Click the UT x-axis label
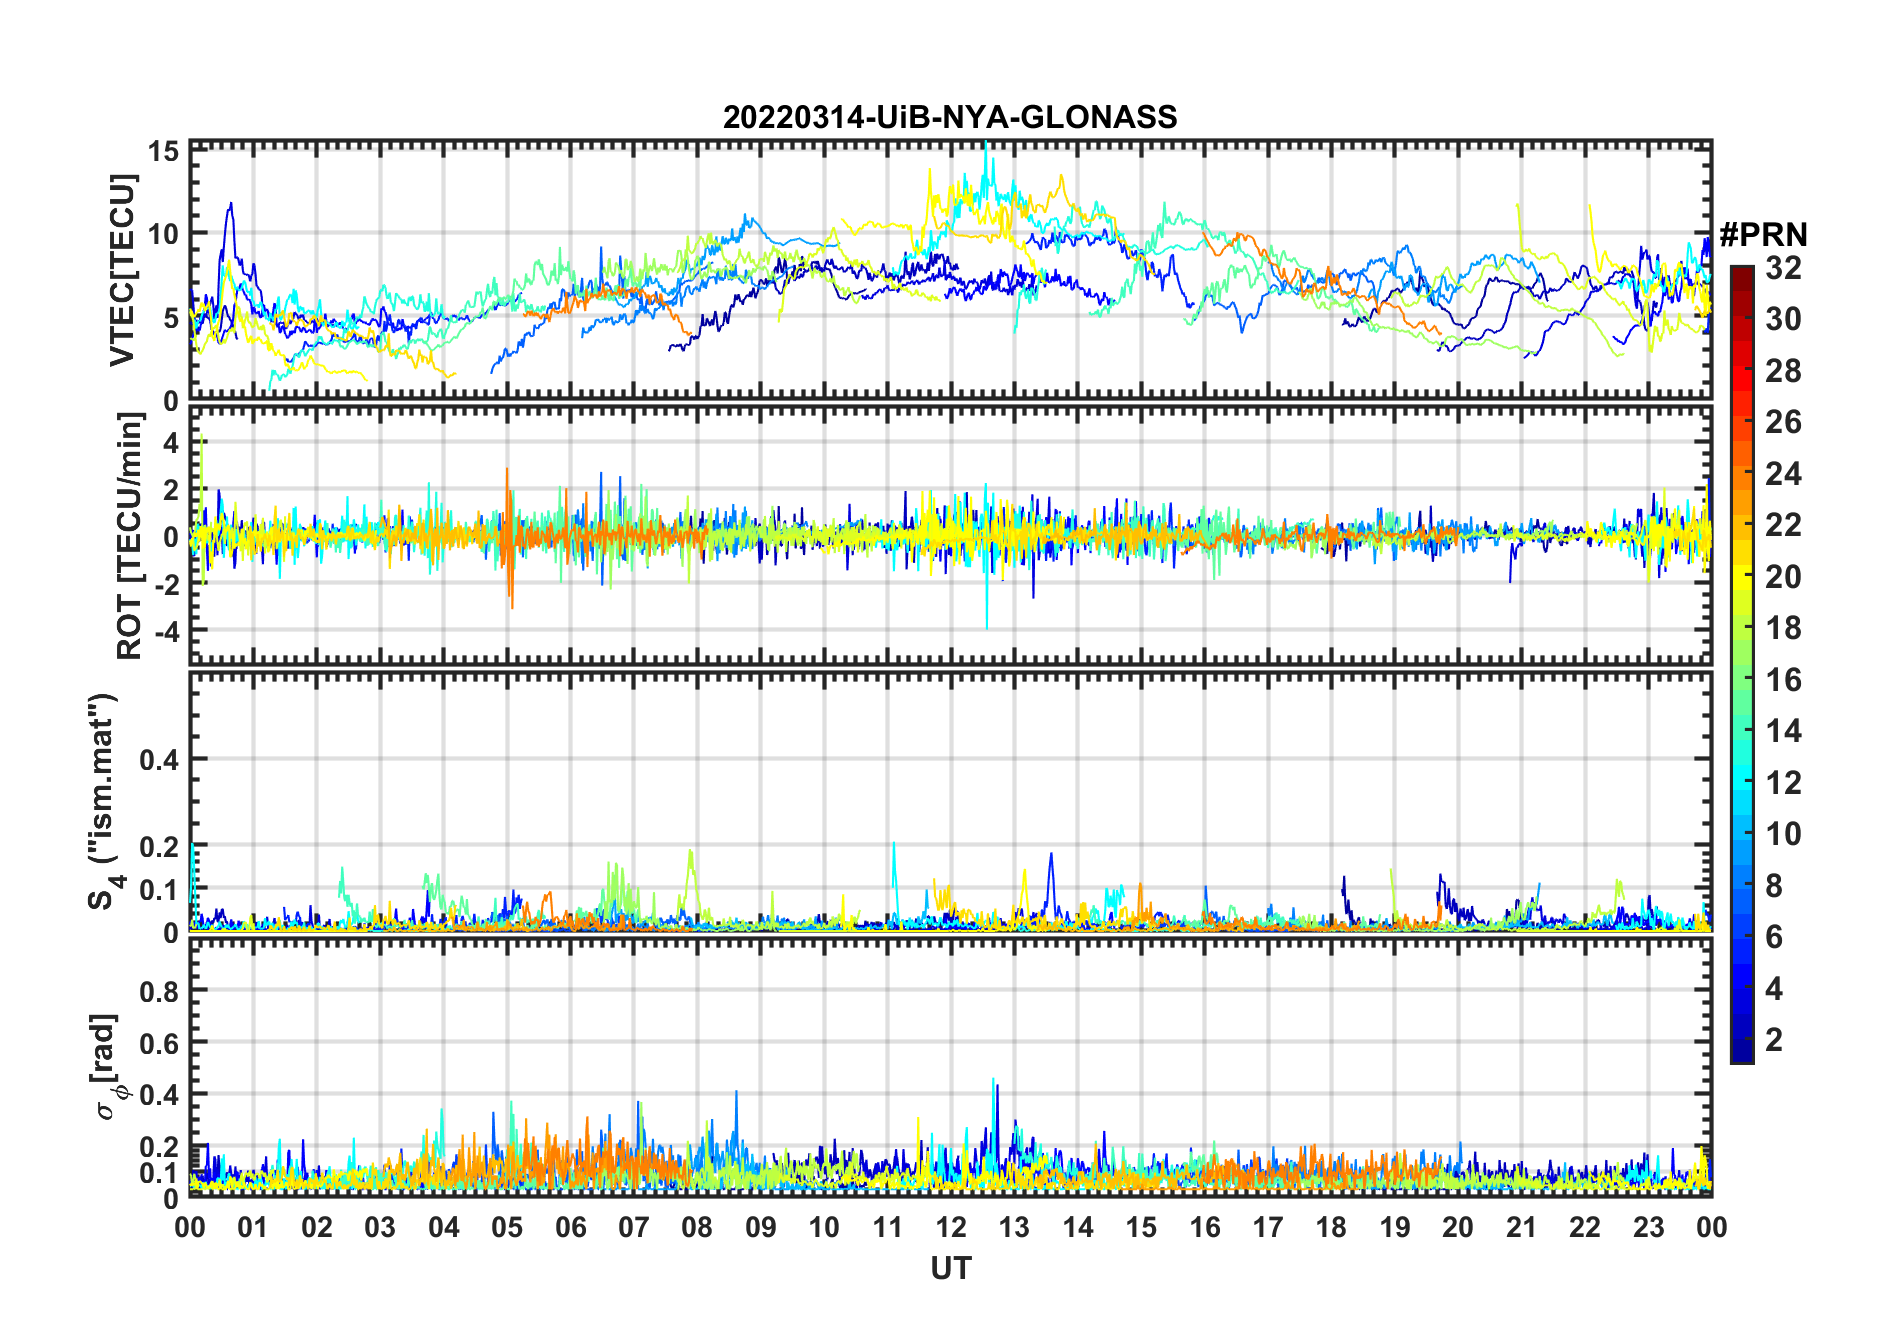 point(950,1269)
